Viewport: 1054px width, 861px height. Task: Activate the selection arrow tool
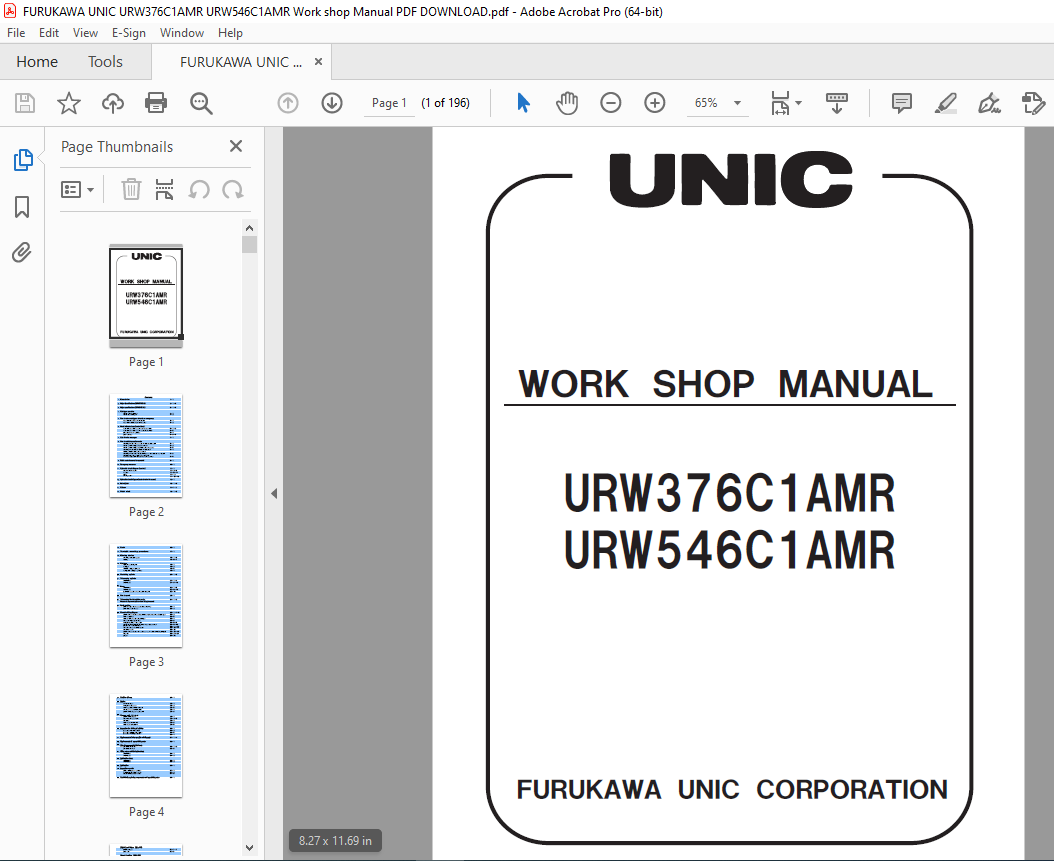coord(523,103)
